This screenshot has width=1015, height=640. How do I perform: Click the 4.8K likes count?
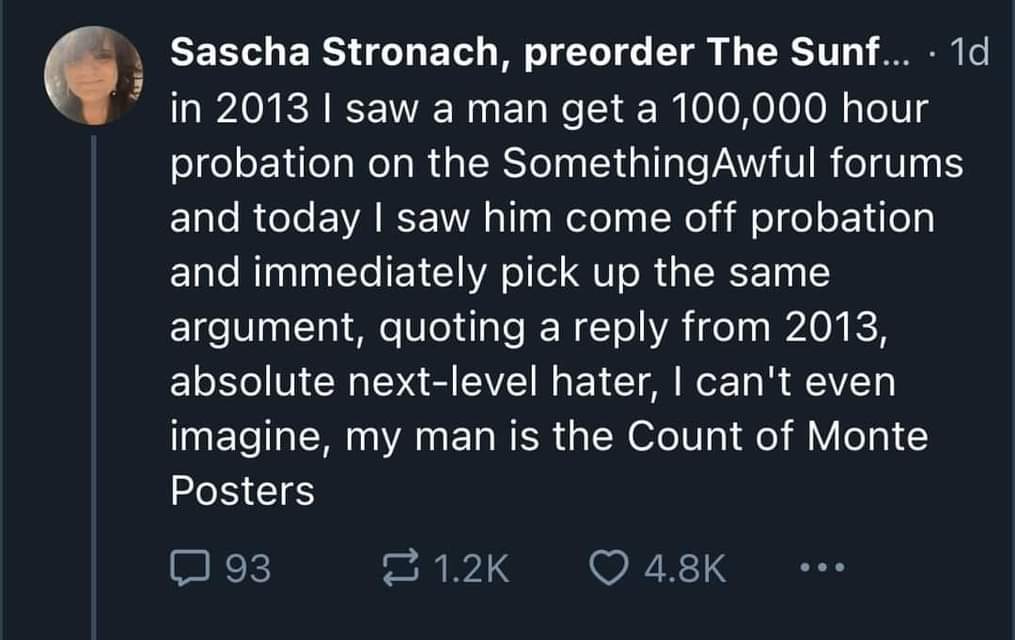[684, 569]
